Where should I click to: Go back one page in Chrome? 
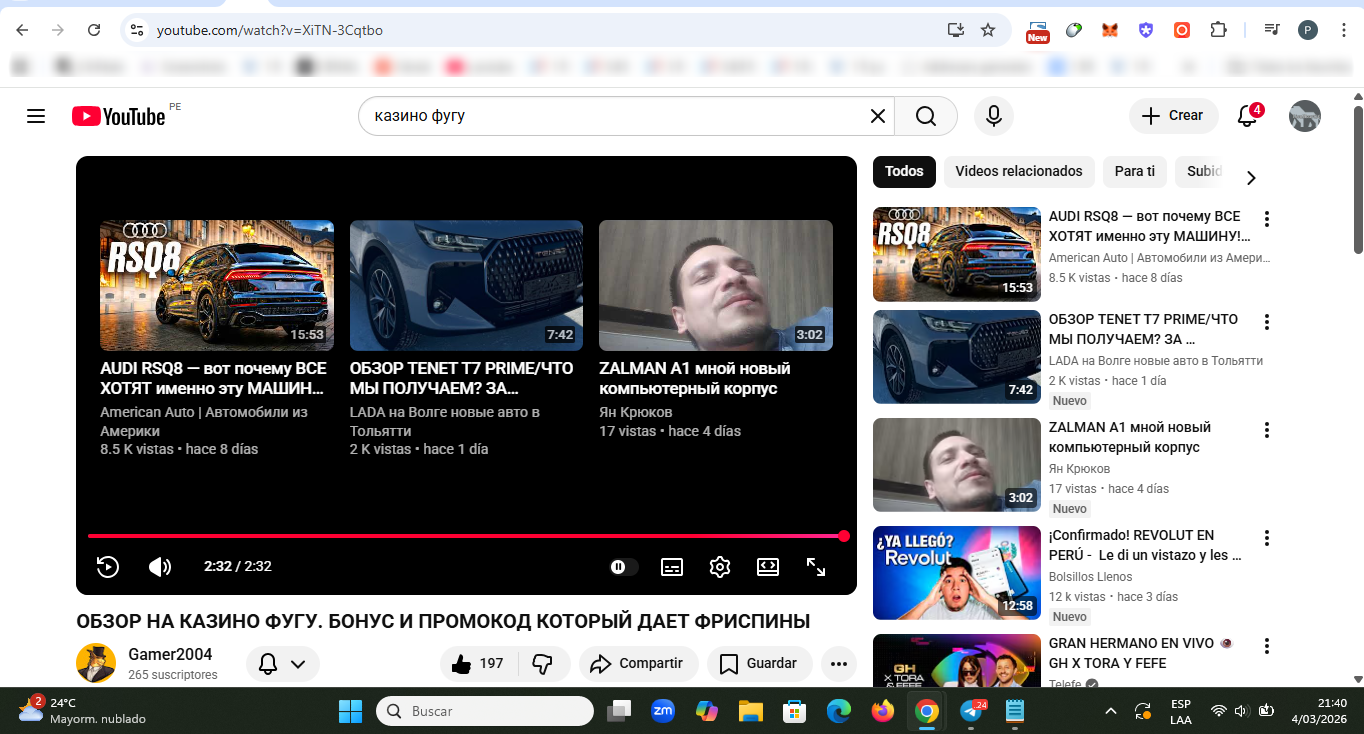pos(22,30)
